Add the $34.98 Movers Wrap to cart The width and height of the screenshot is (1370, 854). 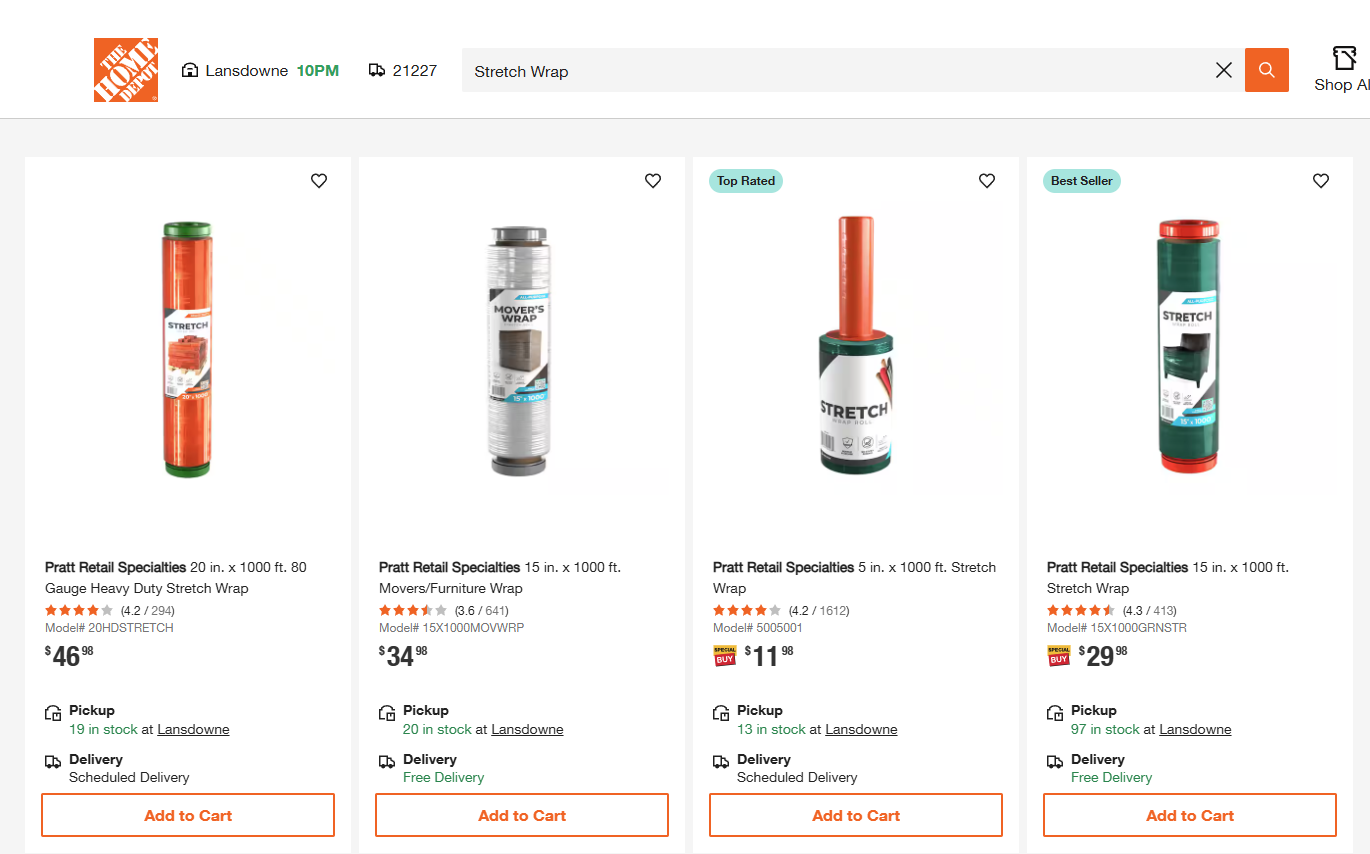(522, 815)
